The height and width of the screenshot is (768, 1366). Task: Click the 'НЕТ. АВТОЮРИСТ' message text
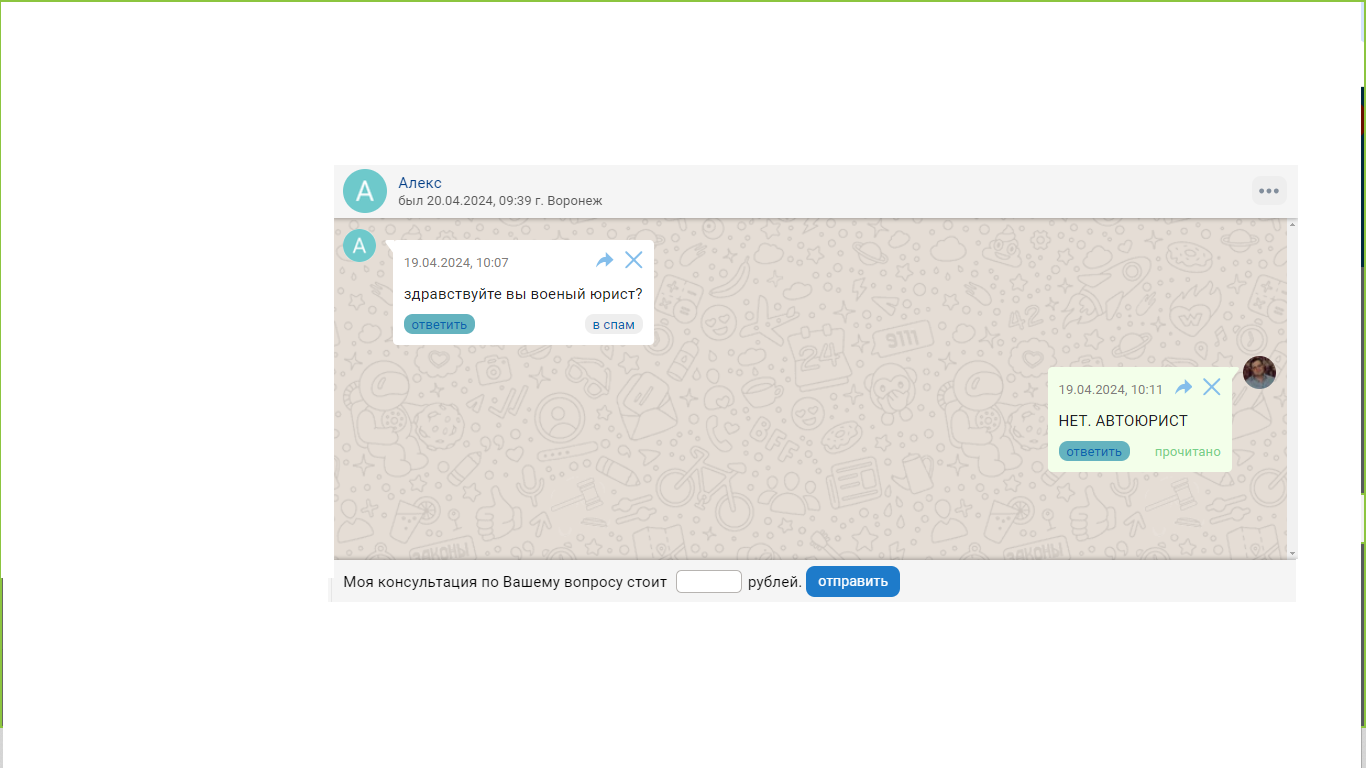click(x=1123, y=421)
